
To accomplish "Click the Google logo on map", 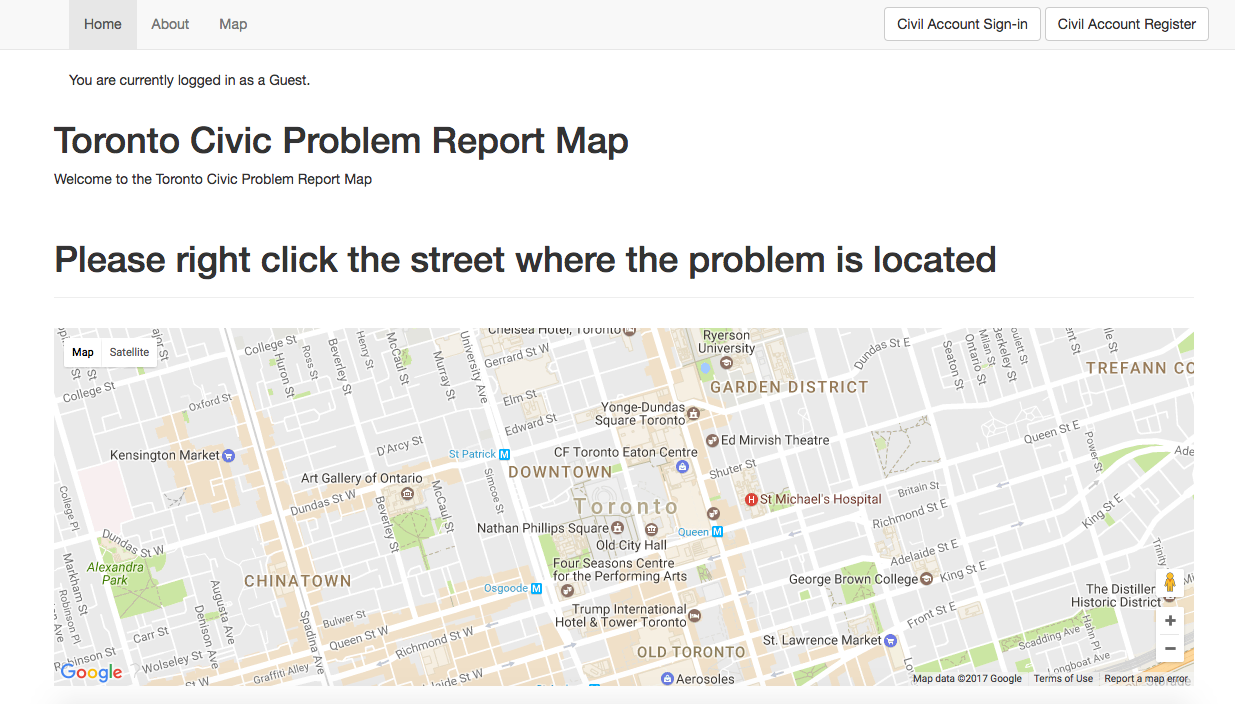I will (91, 672).
